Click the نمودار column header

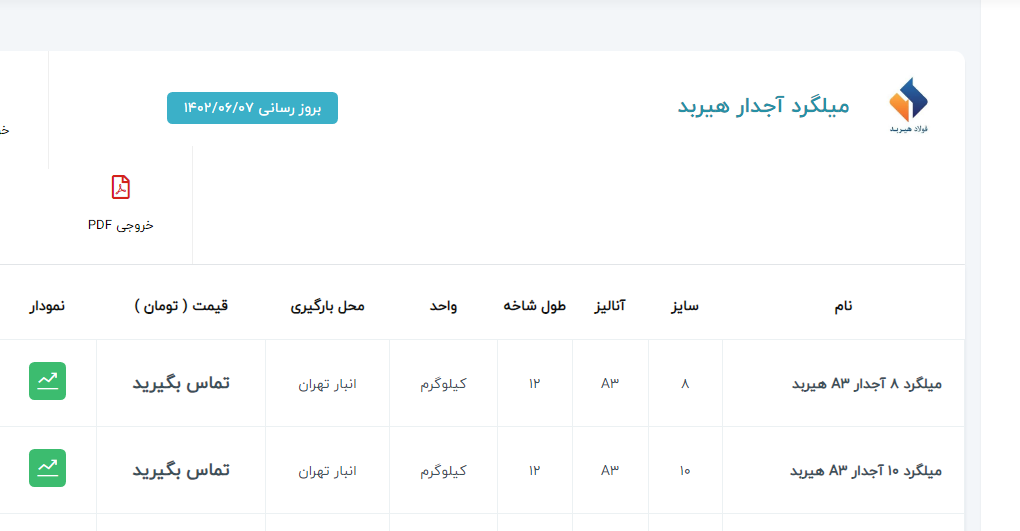[x=47, y=306]
